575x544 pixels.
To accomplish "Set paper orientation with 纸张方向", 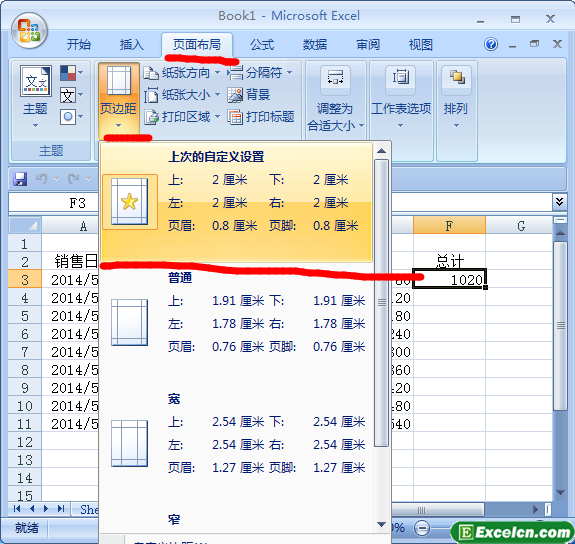I will (x=182, y=73).
